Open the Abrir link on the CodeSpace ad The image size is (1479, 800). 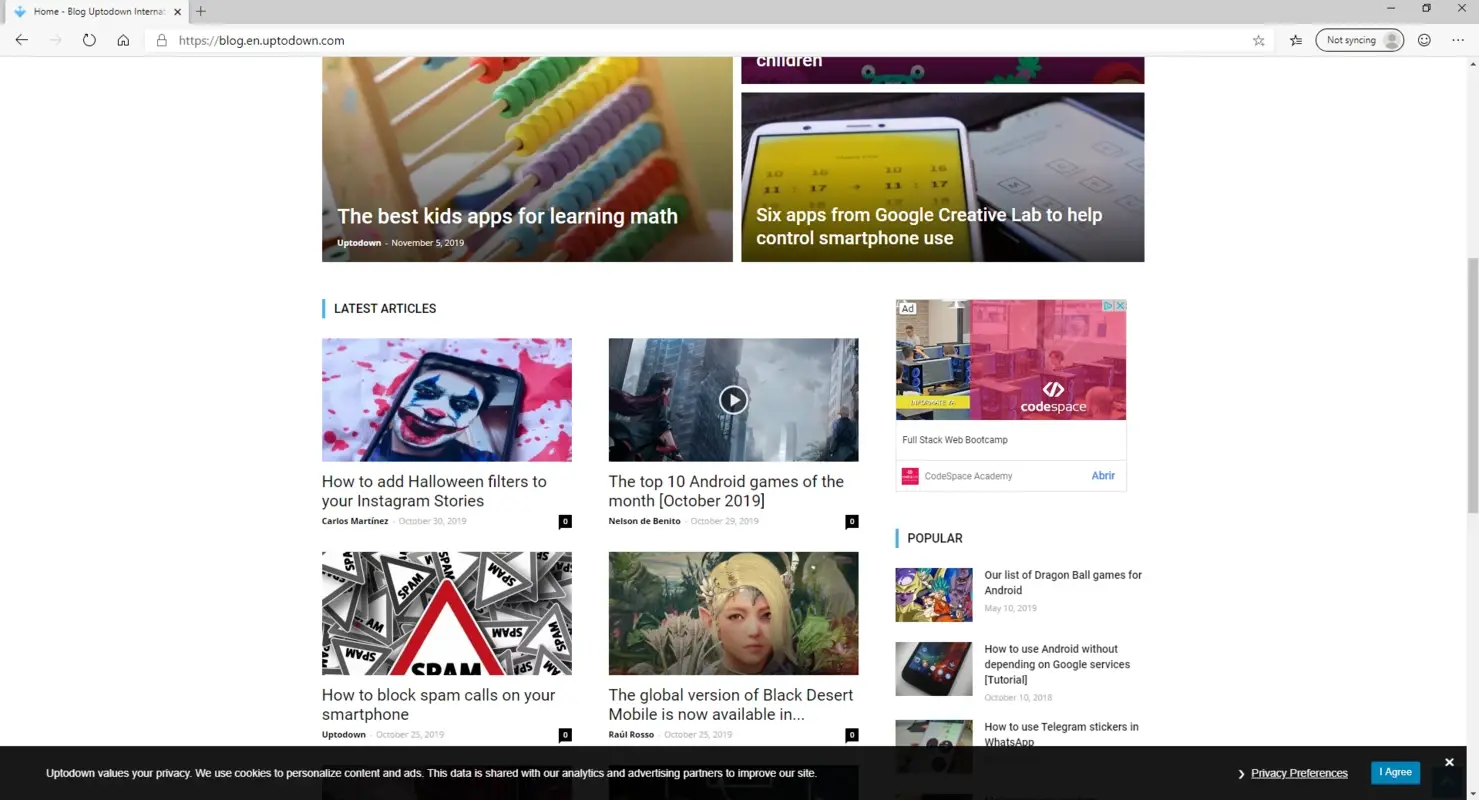tap(1103, 475)
